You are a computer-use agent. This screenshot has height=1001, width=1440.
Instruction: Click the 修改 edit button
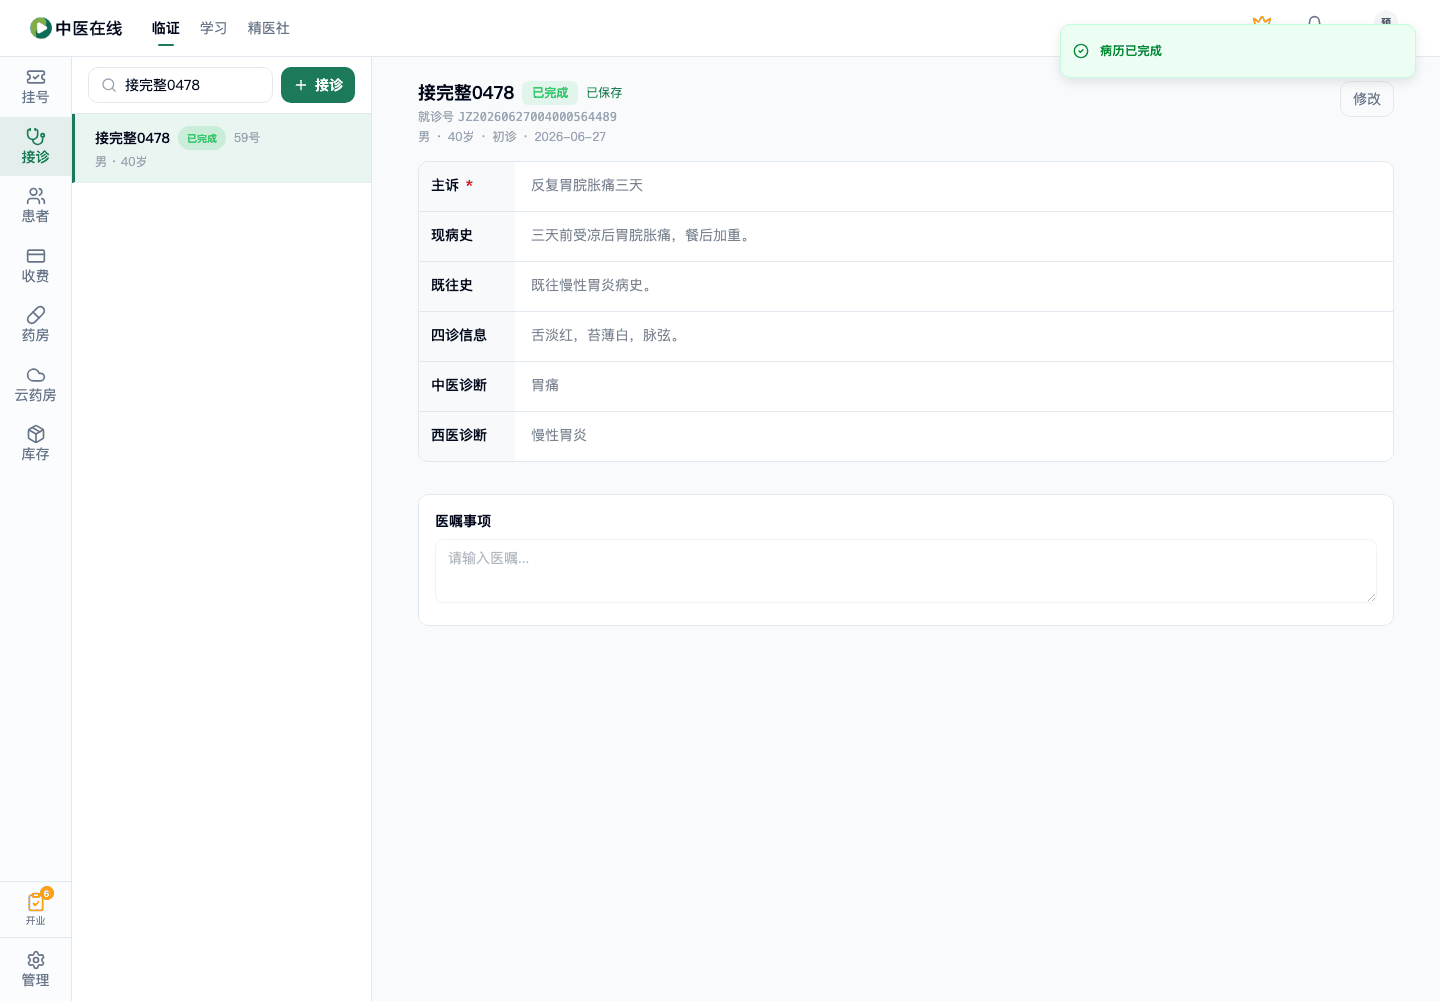click(1367, 99)
